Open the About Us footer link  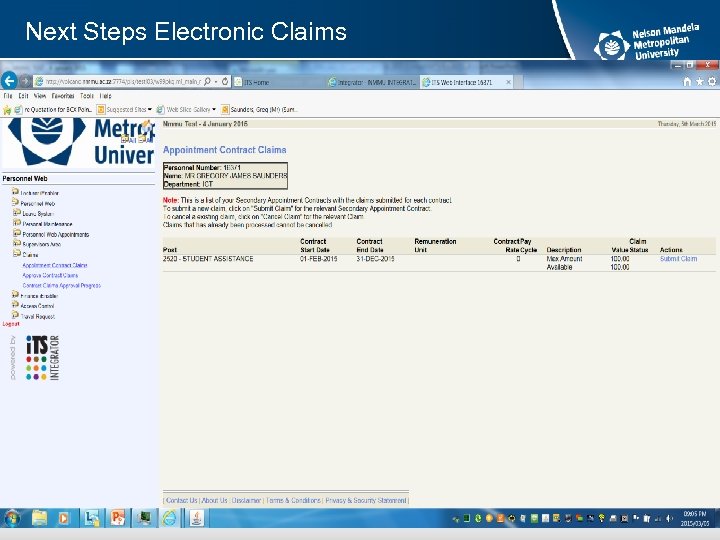pyautogui.click(x=214, y=501)
